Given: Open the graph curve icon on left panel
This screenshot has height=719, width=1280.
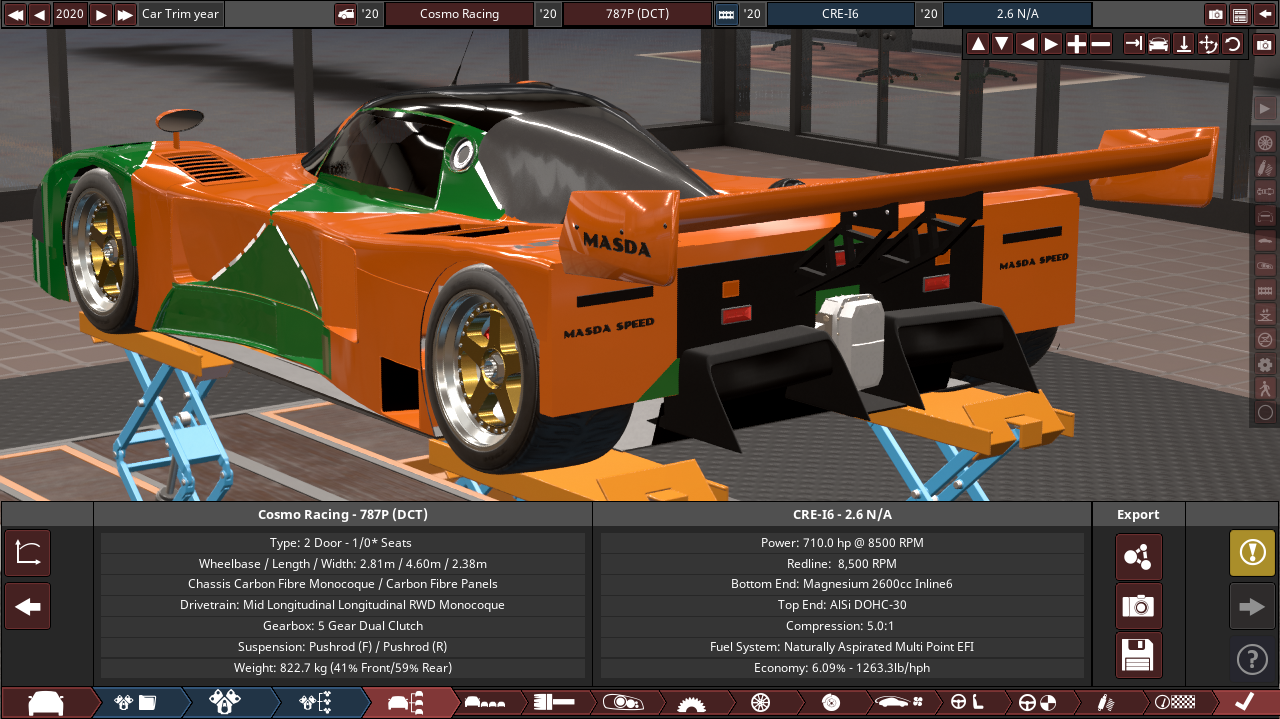Looking at the screenshot, I should [x=28, y=553].
